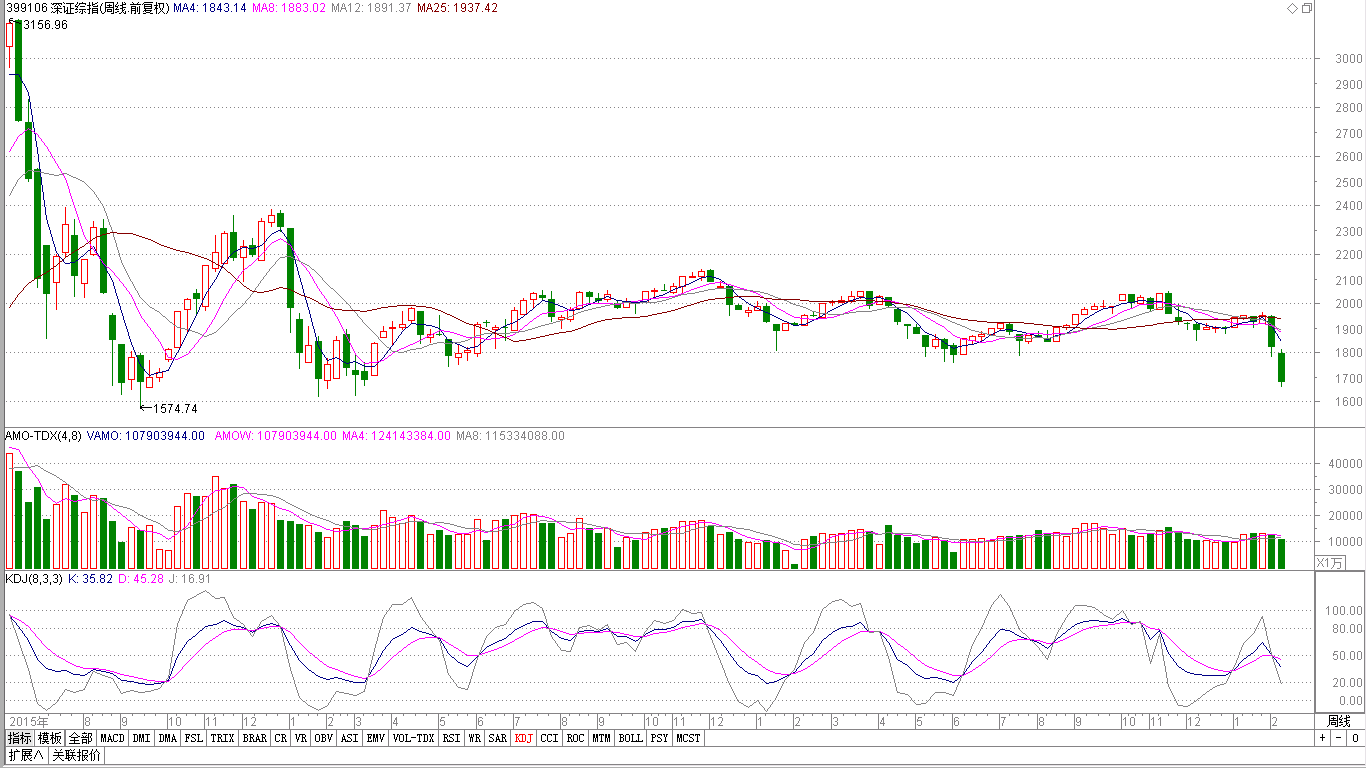
Task: Click the 3000 price axis label
Action: [1349, 58]
